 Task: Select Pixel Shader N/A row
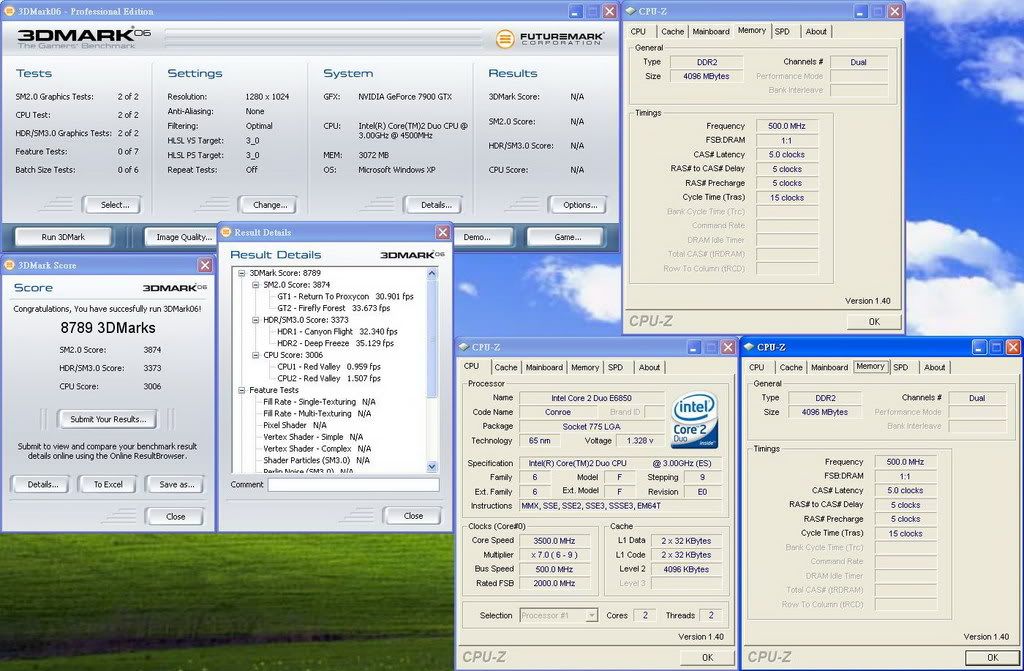coord(295,425)
